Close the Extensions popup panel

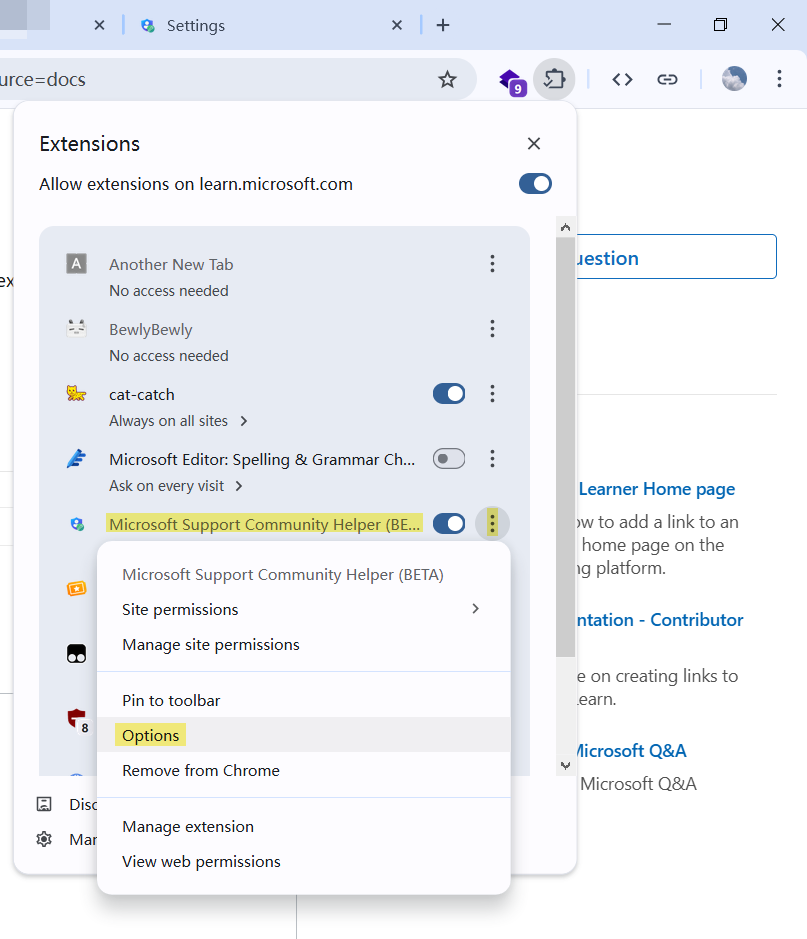coord(533,144)
